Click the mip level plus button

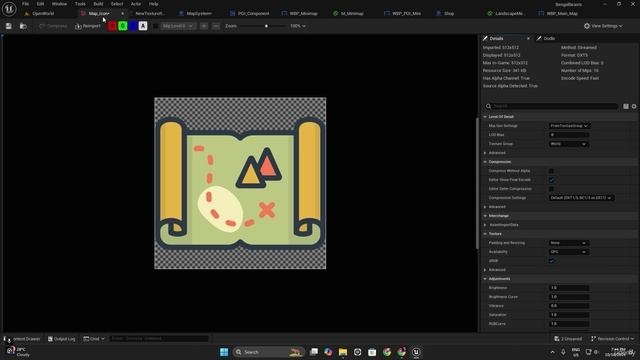point(204,26)
